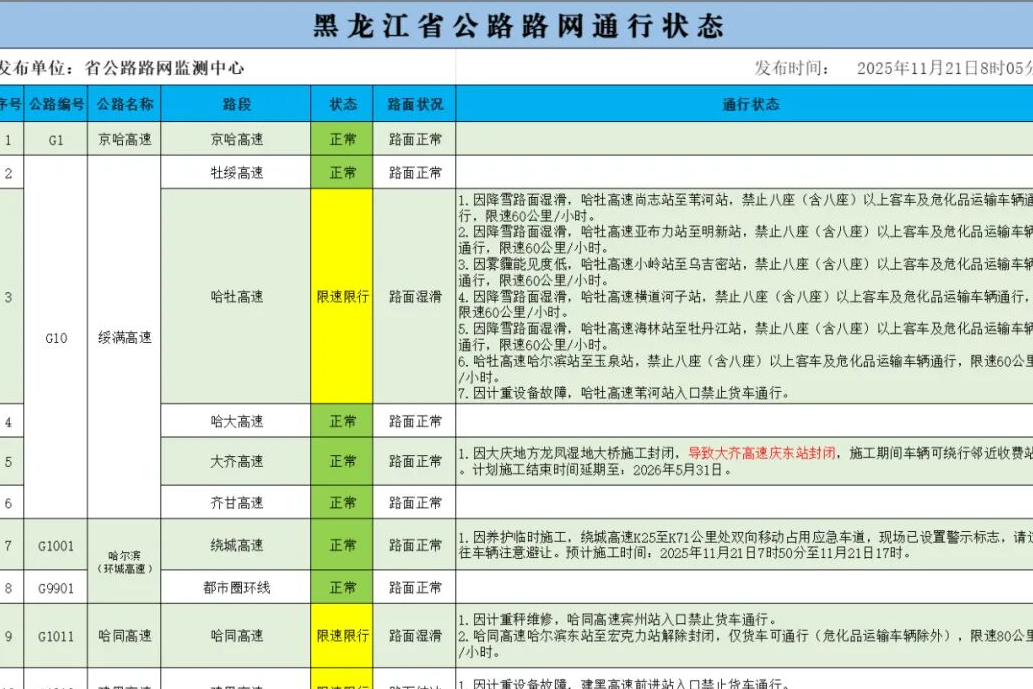
Task: Click the 公路名称 column header
Action: [x=125, y=104]
